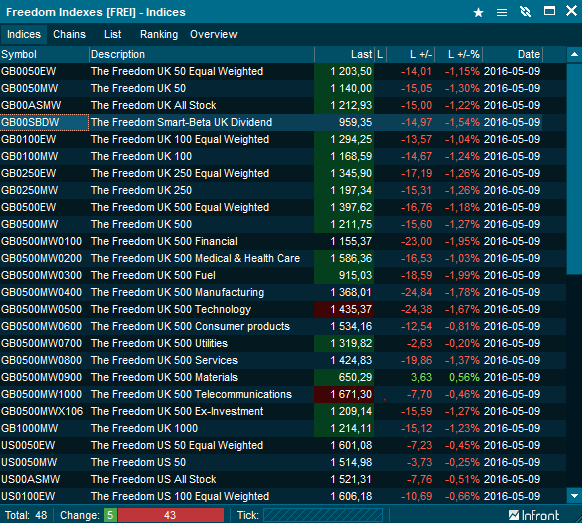Click the unlink window icon

coord(526,12)
